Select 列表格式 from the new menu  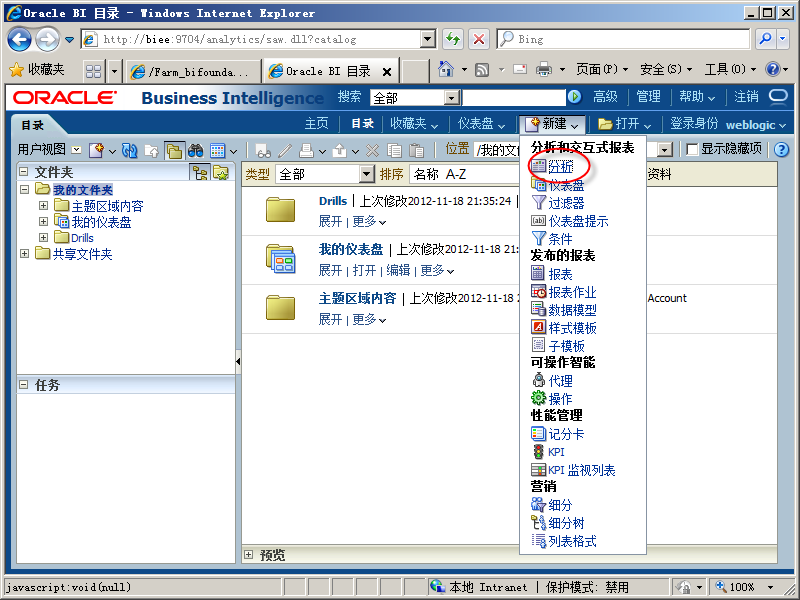pos(572,541)
